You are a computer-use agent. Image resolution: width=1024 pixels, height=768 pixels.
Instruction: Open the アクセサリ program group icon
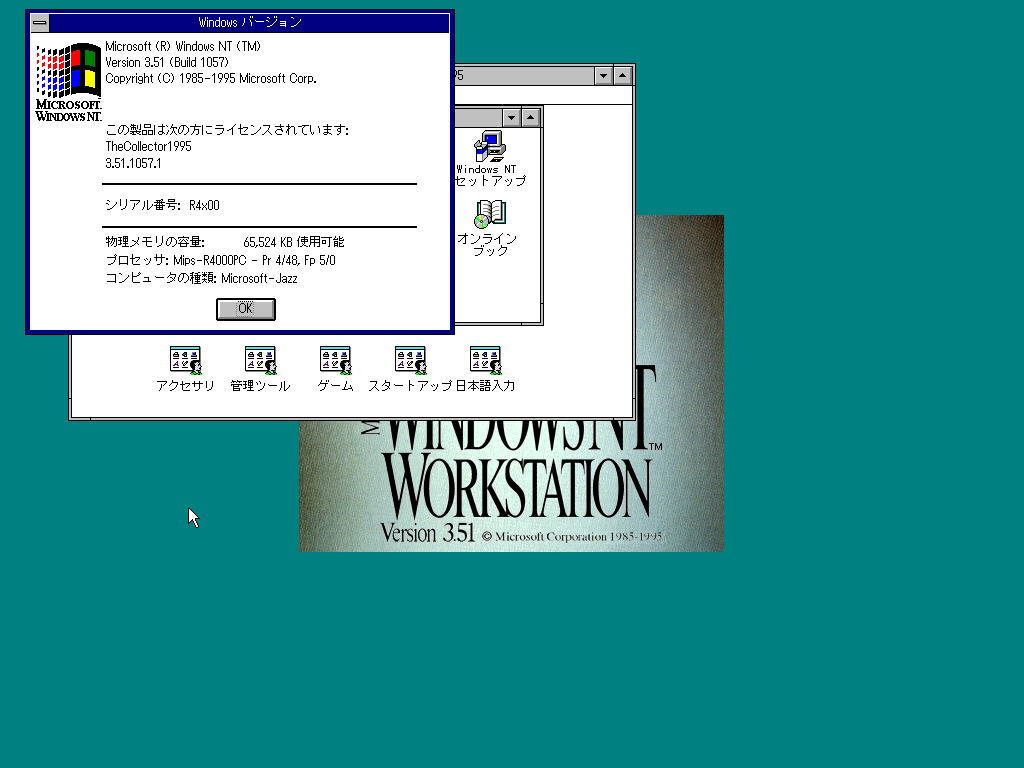coord(185,360)
